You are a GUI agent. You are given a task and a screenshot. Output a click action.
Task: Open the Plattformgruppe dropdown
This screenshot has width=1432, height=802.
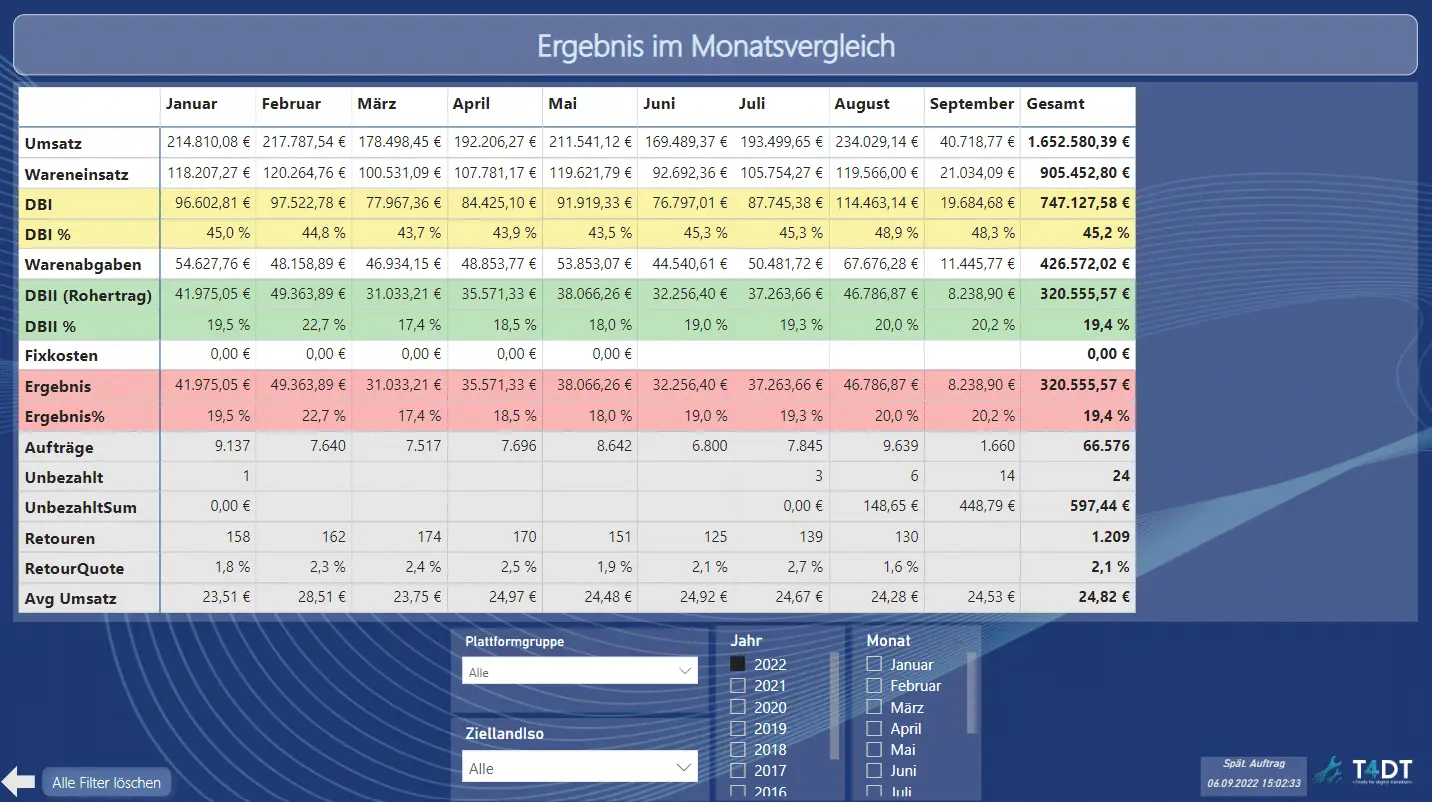click(580, 671)
